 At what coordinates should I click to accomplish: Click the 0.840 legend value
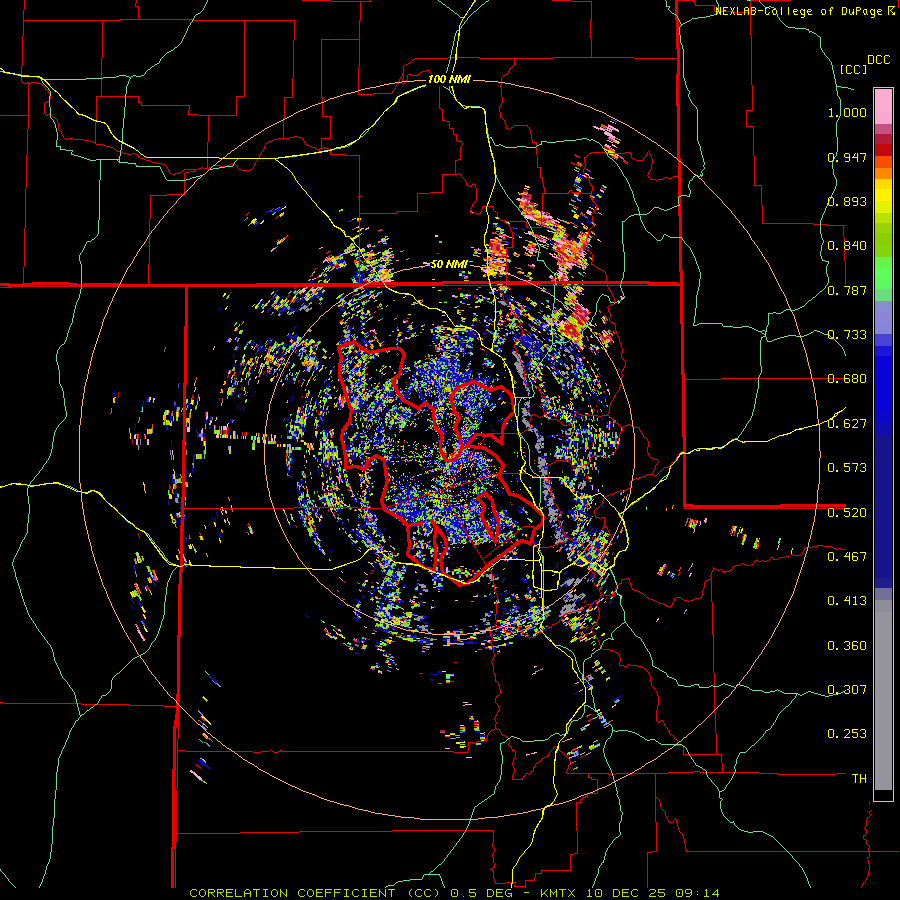pyautogui.click(x=847, y=246)
